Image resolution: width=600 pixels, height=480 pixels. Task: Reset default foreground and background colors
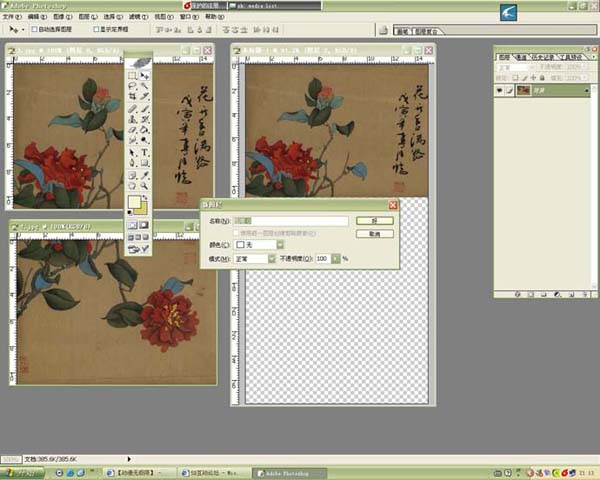130,212
